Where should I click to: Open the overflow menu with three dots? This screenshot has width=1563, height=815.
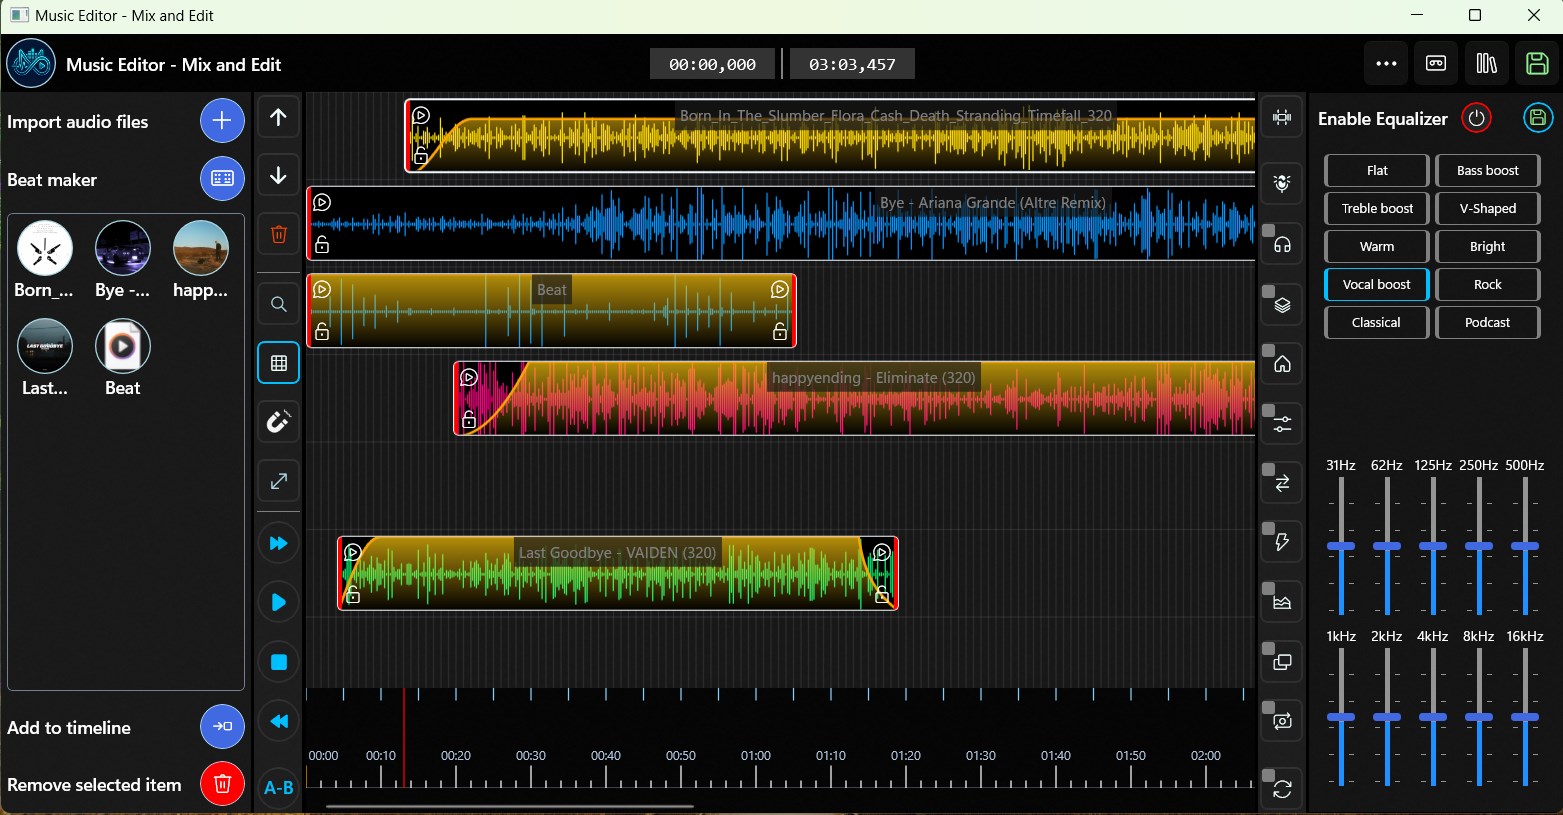pos(1386,62)
